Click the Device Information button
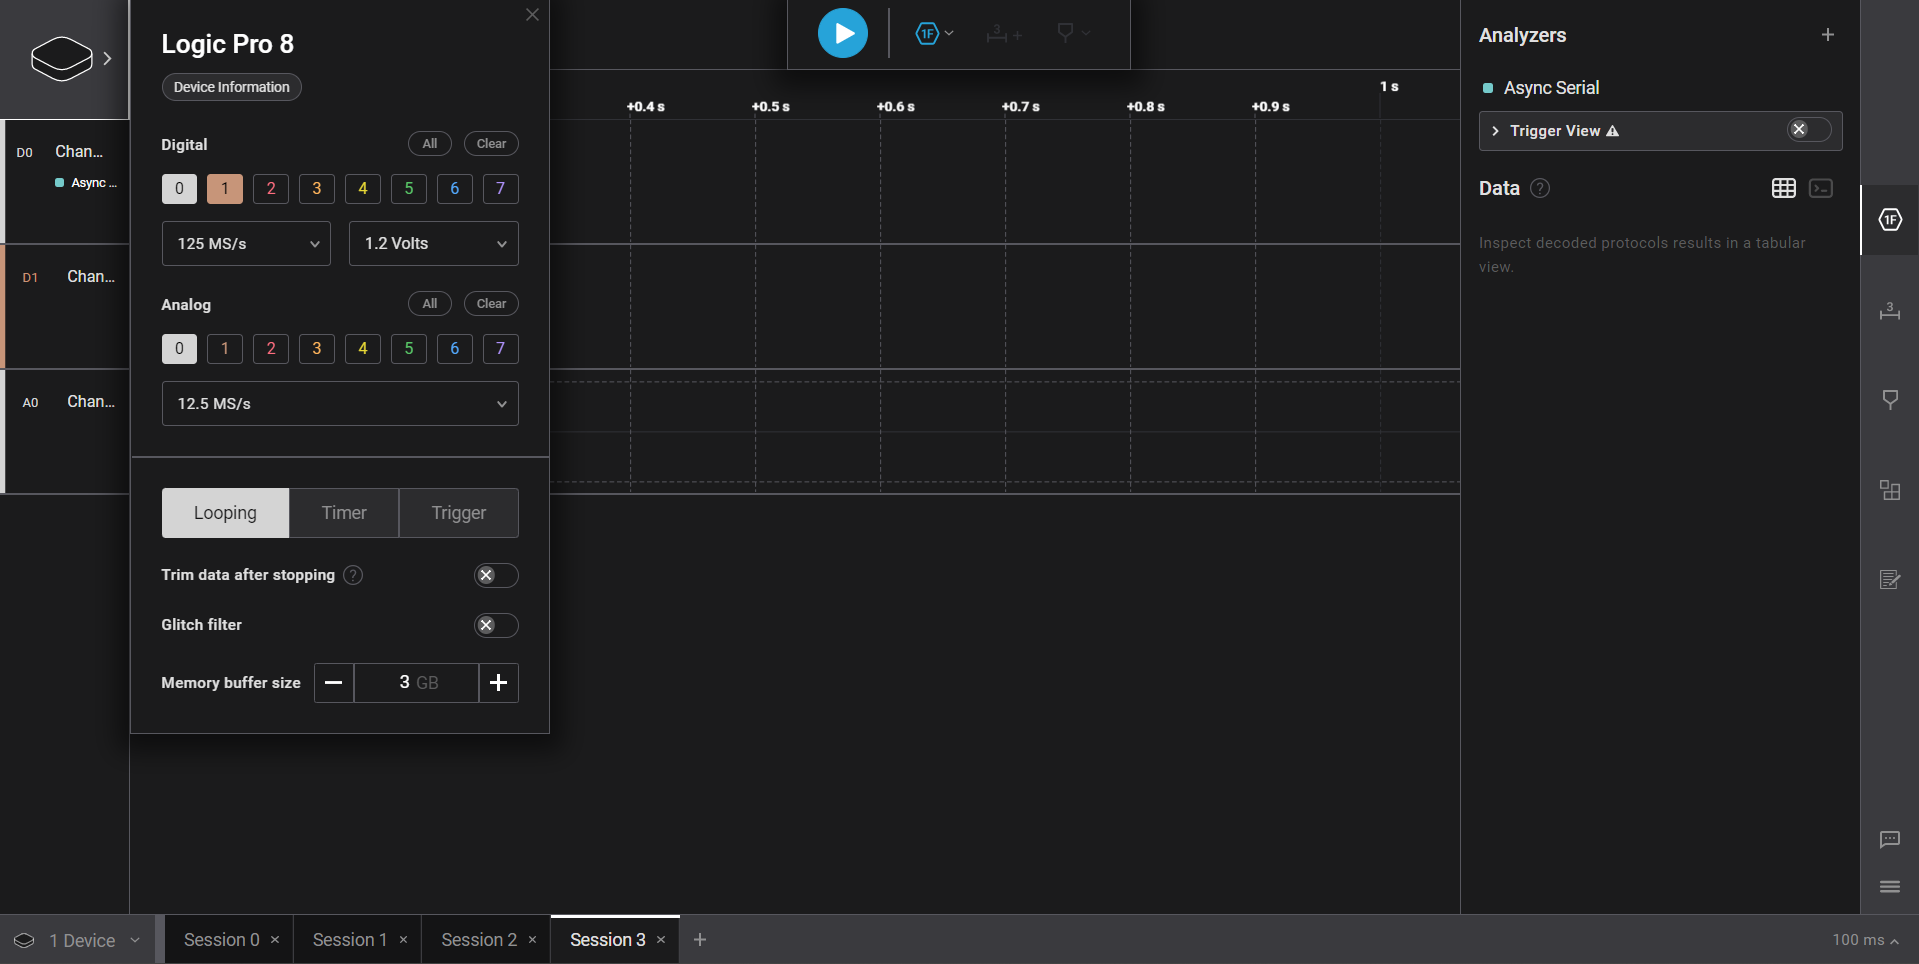 click(232, 87)
